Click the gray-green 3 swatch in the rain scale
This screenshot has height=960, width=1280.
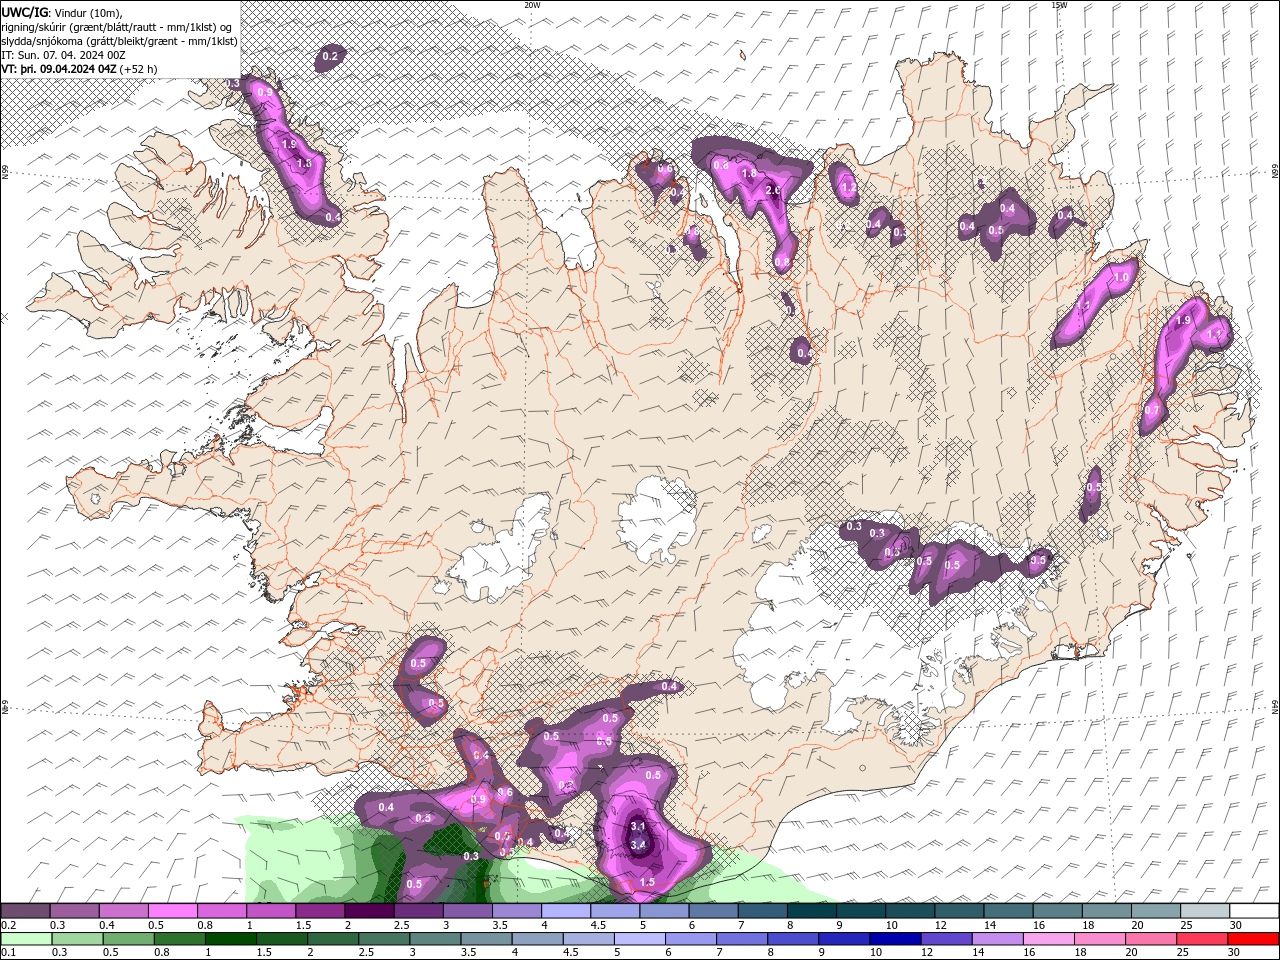pyautogui.click(x=435, y=939)
